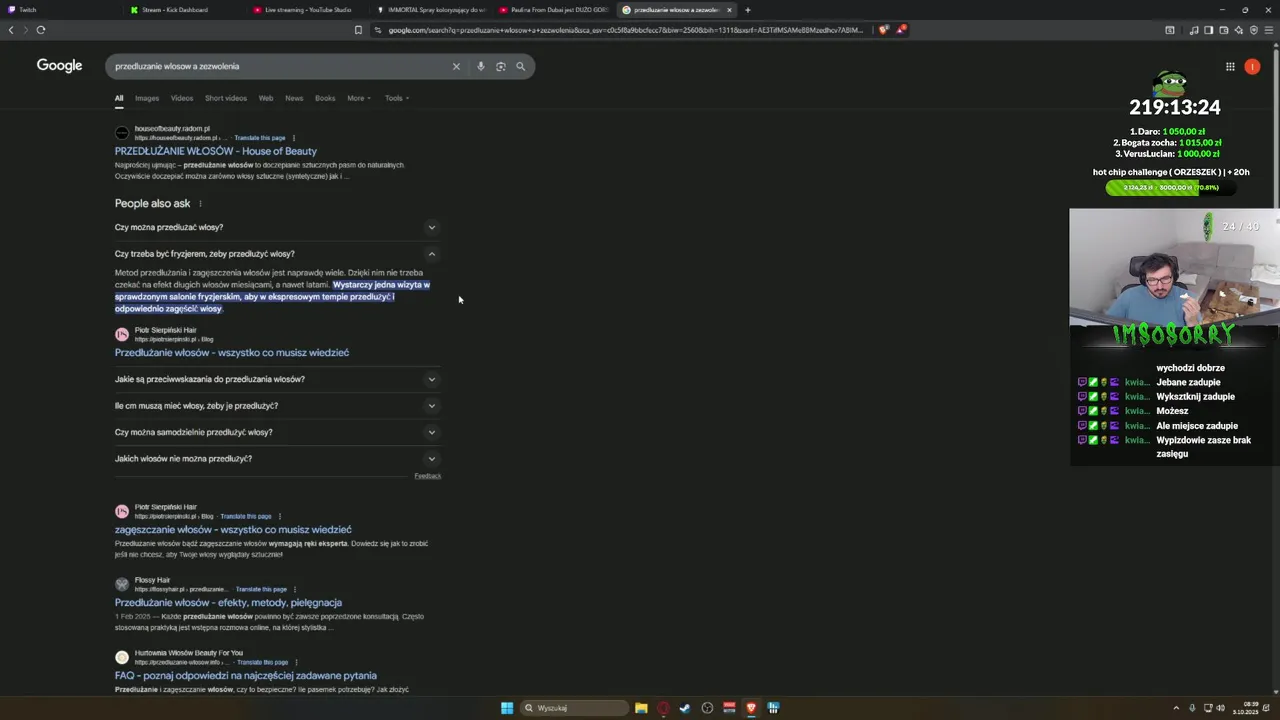Screen dimensions: 1280x720
Task: Select the All results tab
Action: pyautogui.click(x=119, y=98)
